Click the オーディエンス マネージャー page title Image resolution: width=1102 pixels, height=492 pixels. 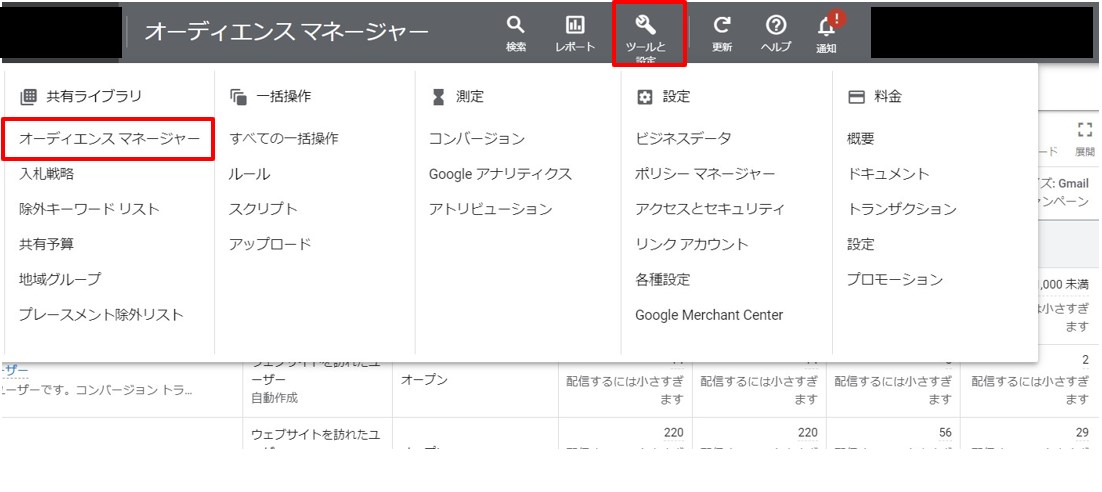click(286, 32)
